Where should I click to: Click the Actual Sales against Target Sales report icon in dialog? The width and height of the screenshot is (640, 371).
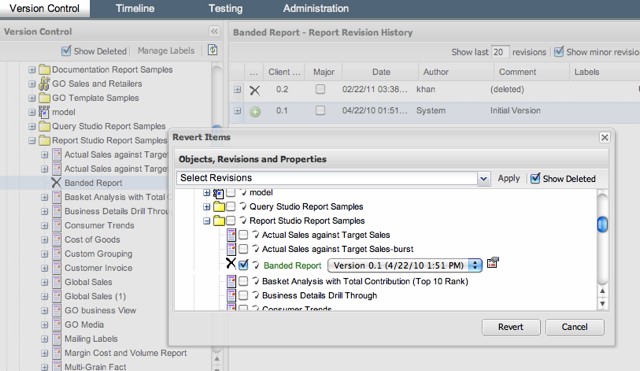231,235
